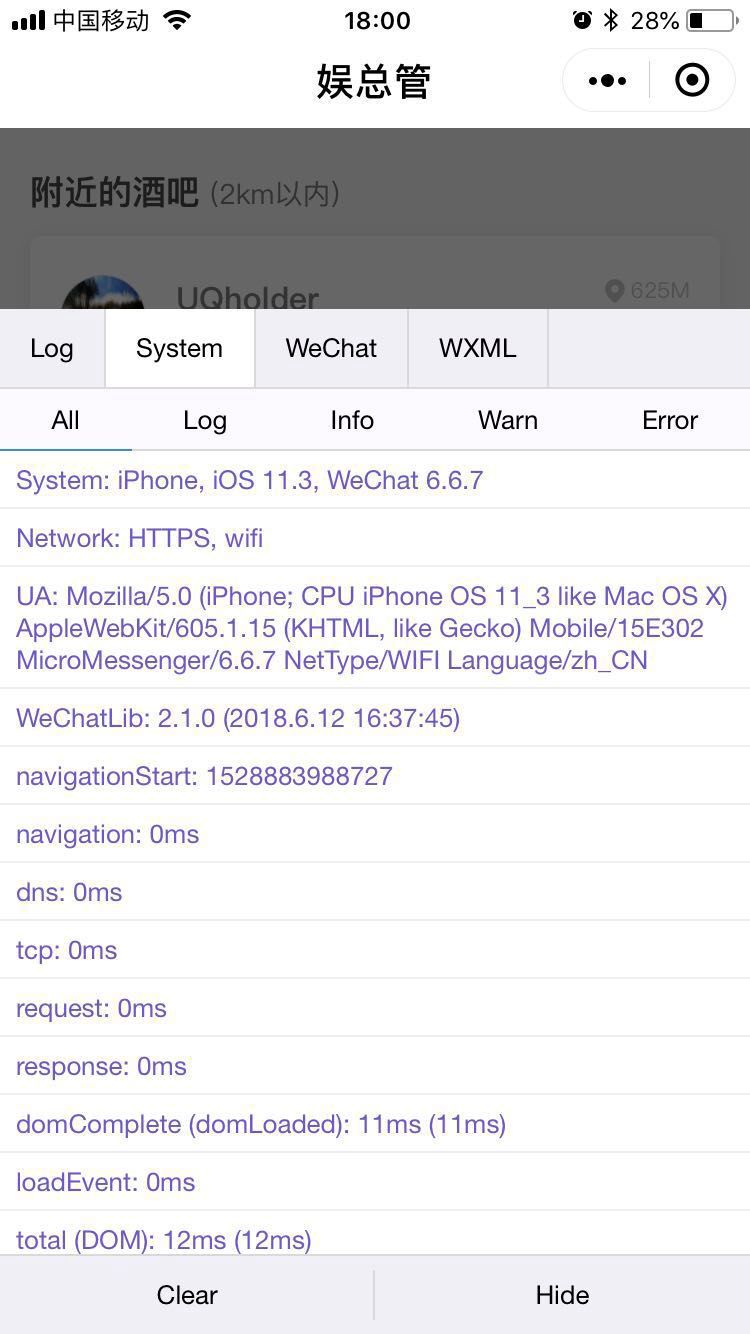Tap the 18:00 status bar clock

pos(377,20)
